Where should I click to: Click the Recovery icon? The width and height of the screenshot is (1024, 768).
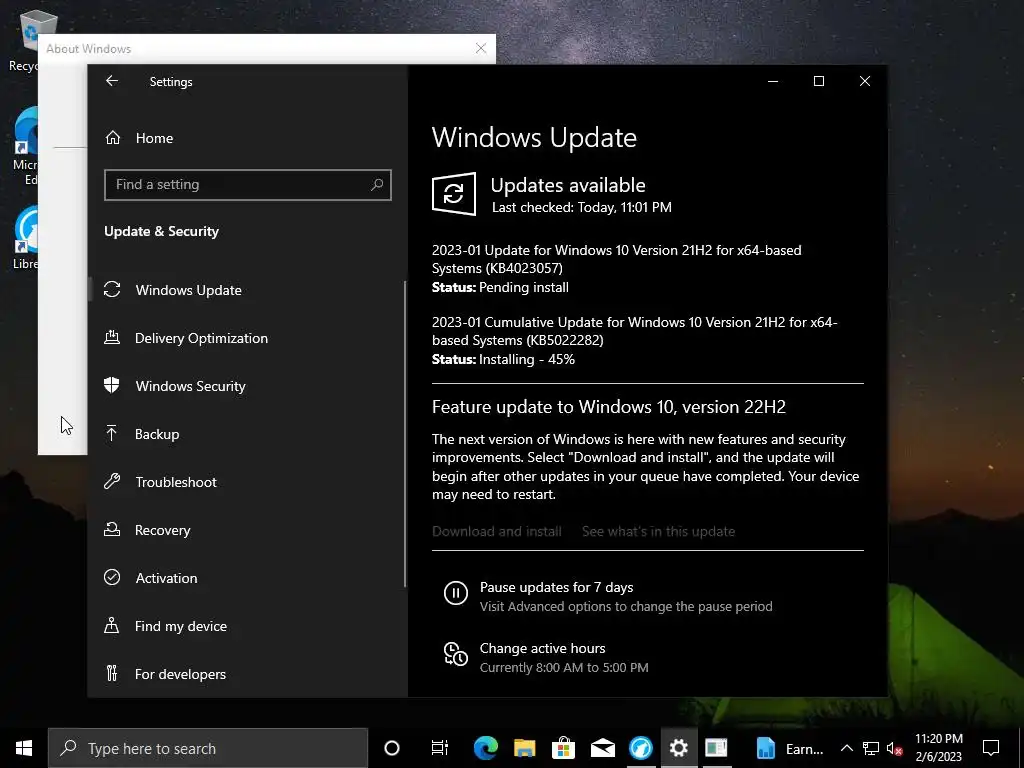112,529
